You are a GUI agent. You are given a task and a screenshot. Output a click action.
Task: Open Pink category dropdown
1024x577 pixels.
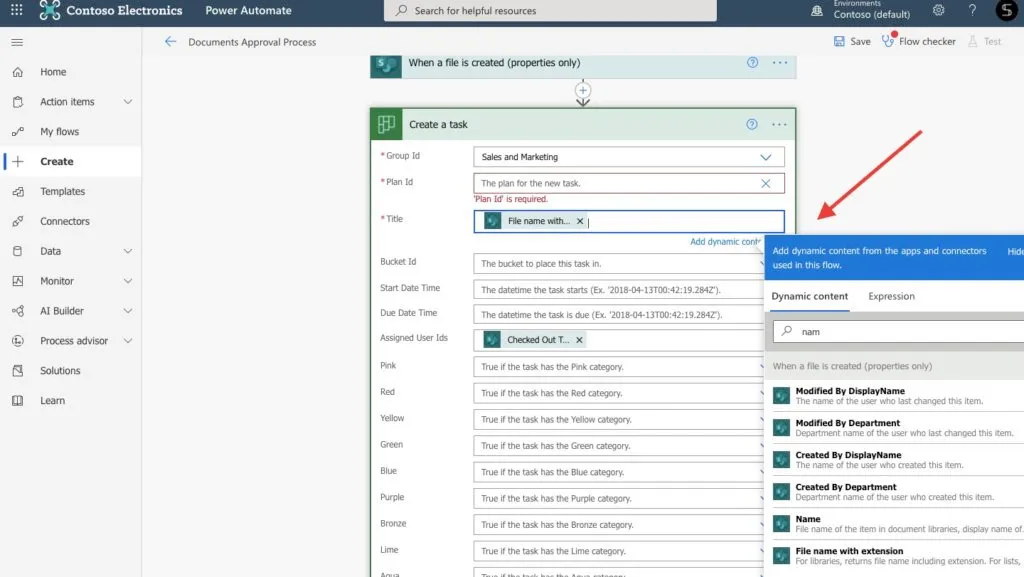point(618,367)
